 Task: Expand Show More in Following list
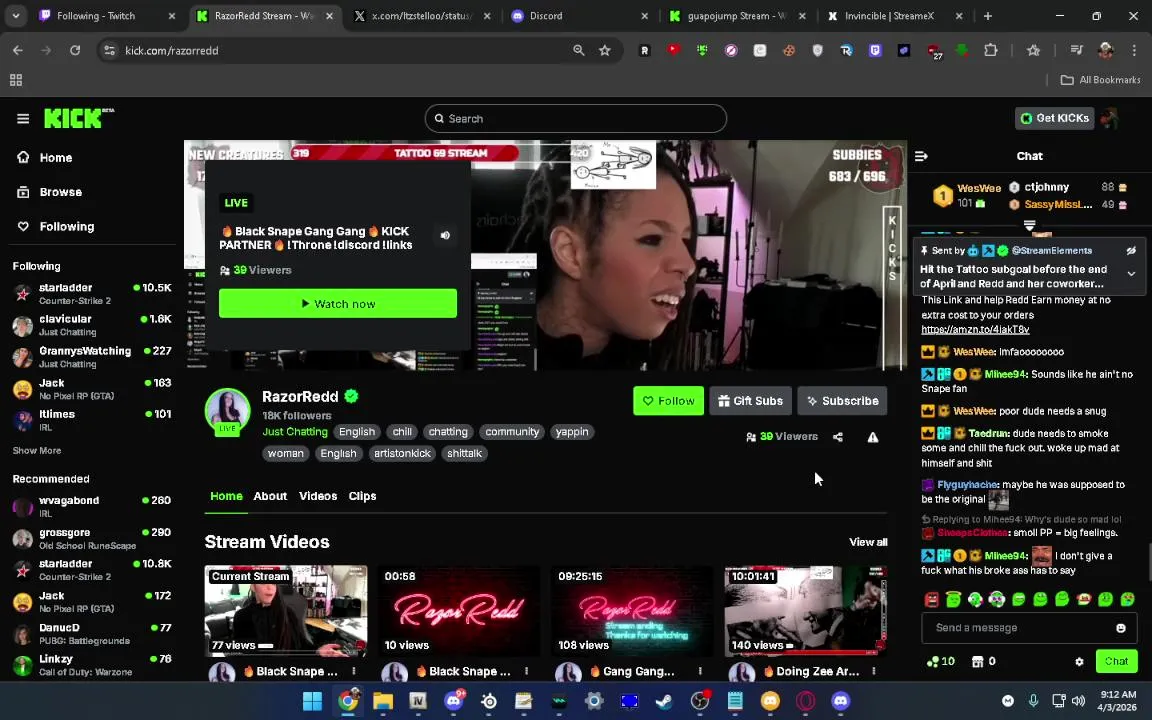click(x=37, y=450)
